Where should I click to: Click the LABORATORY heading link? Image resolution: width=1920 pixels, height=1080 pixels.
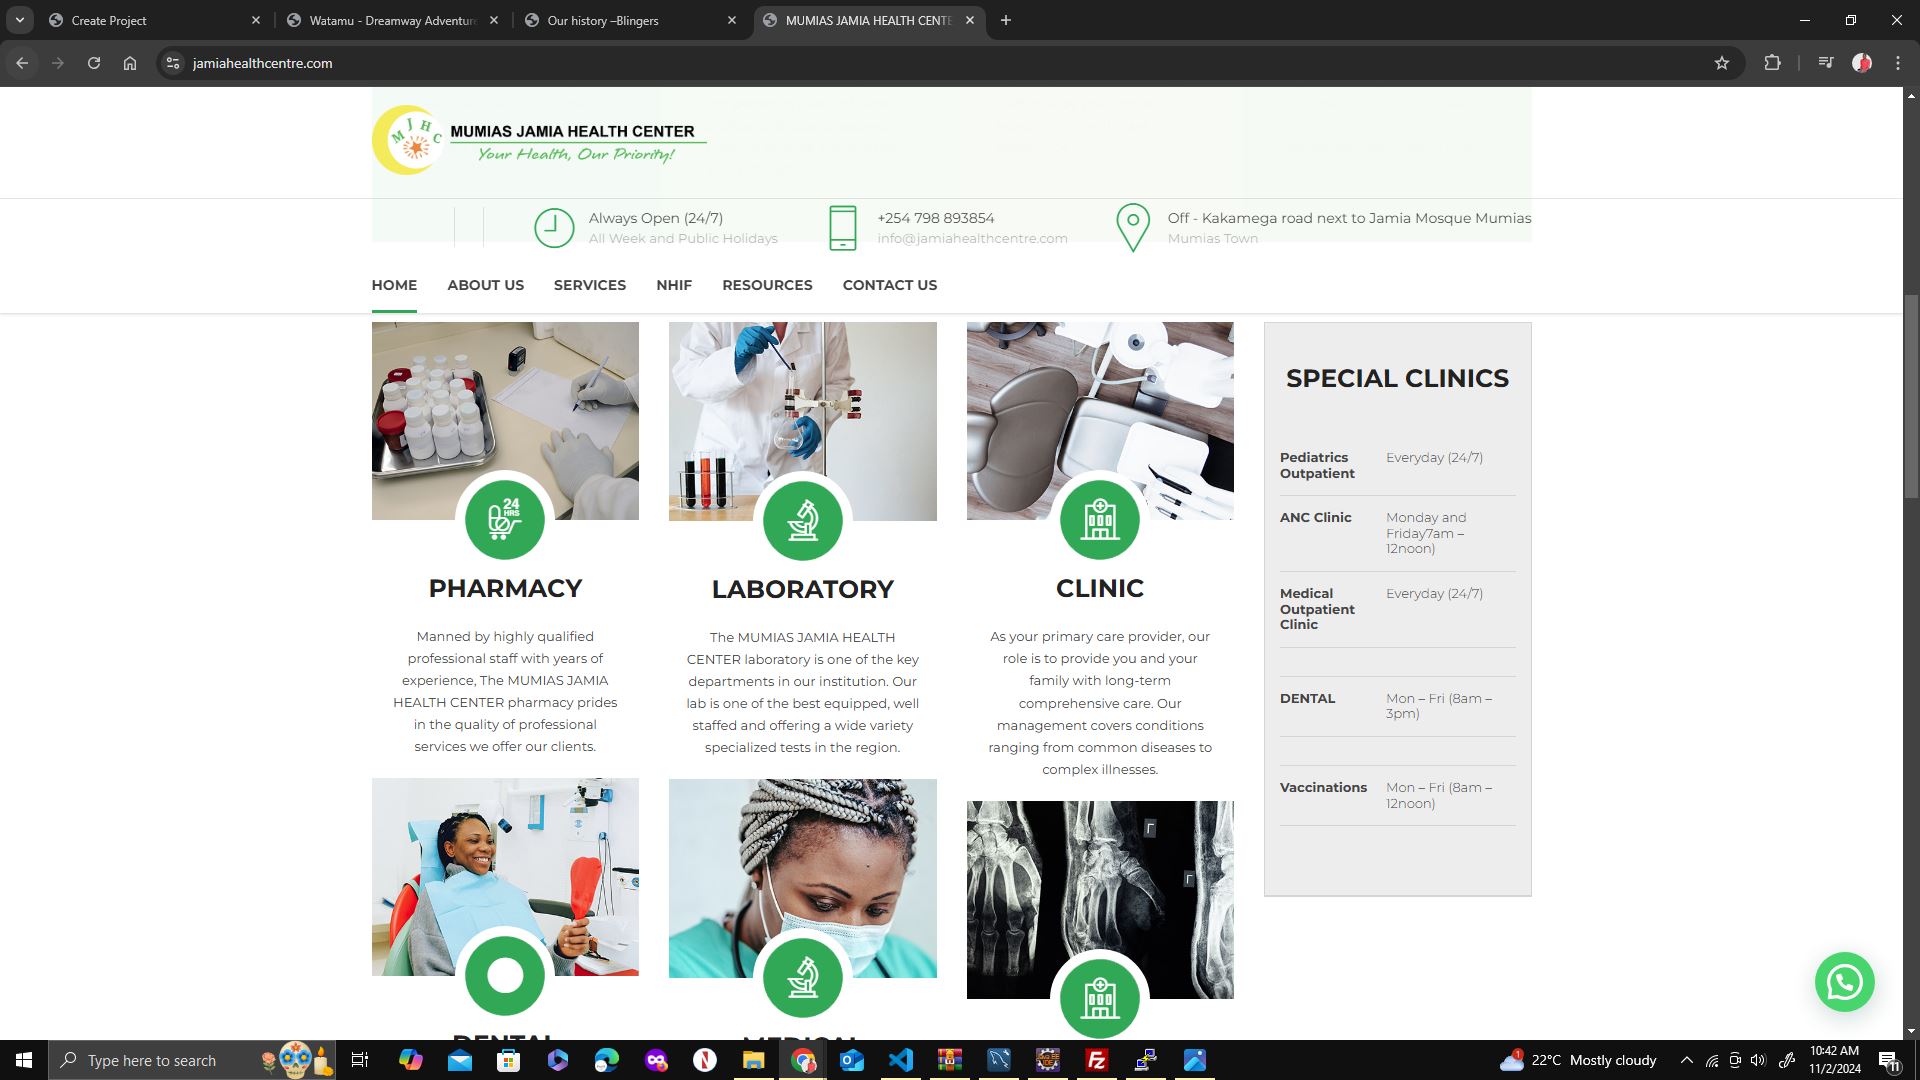click(803, 589)
